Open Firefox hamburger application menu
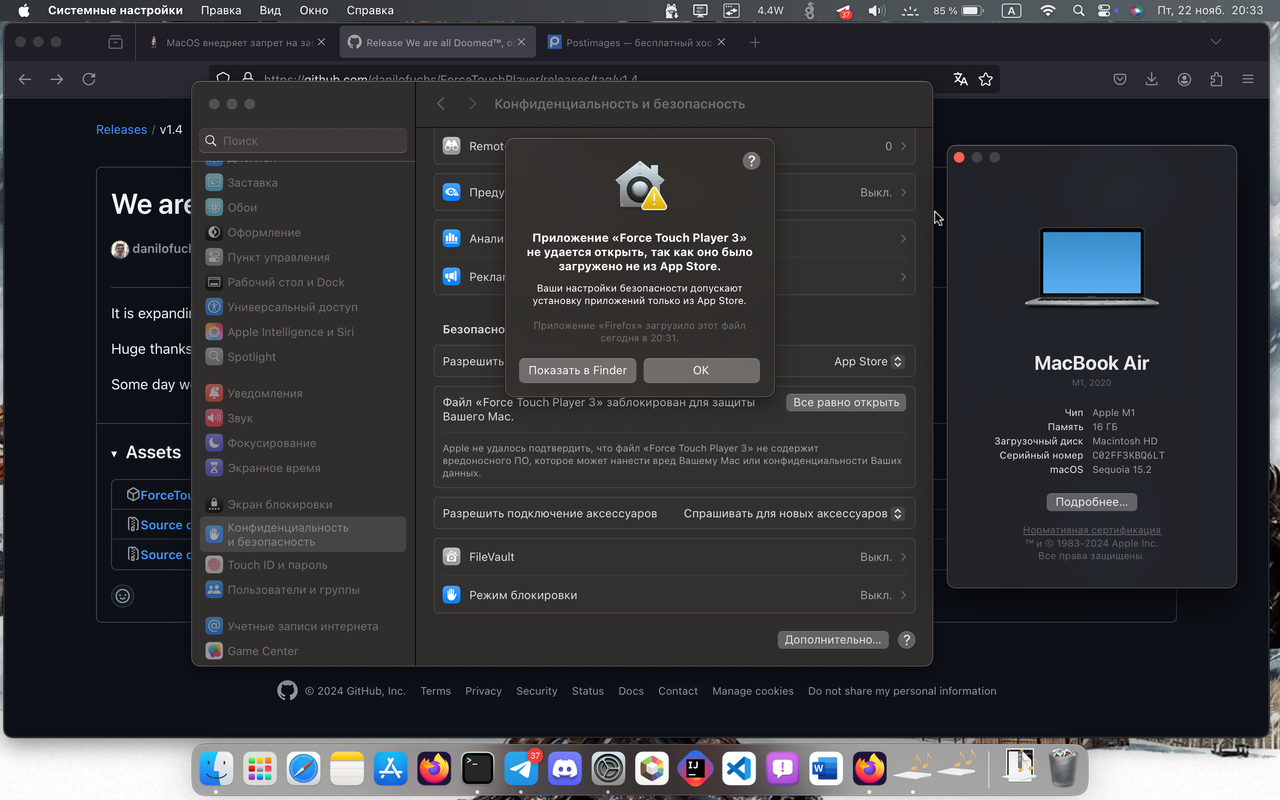1280x800 pixels. click(1248, 79)
